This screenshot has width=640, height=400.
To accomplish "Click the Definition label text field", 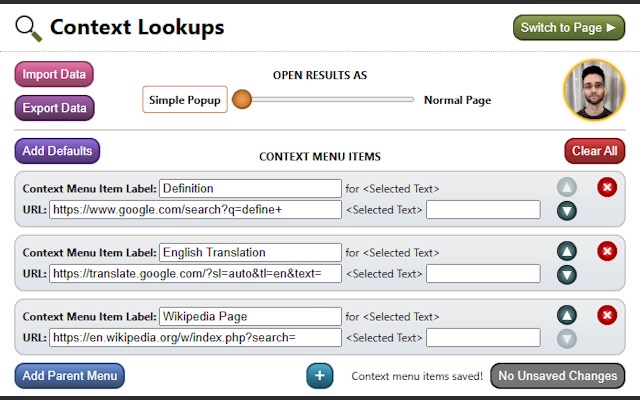I will tap(250, 188).
